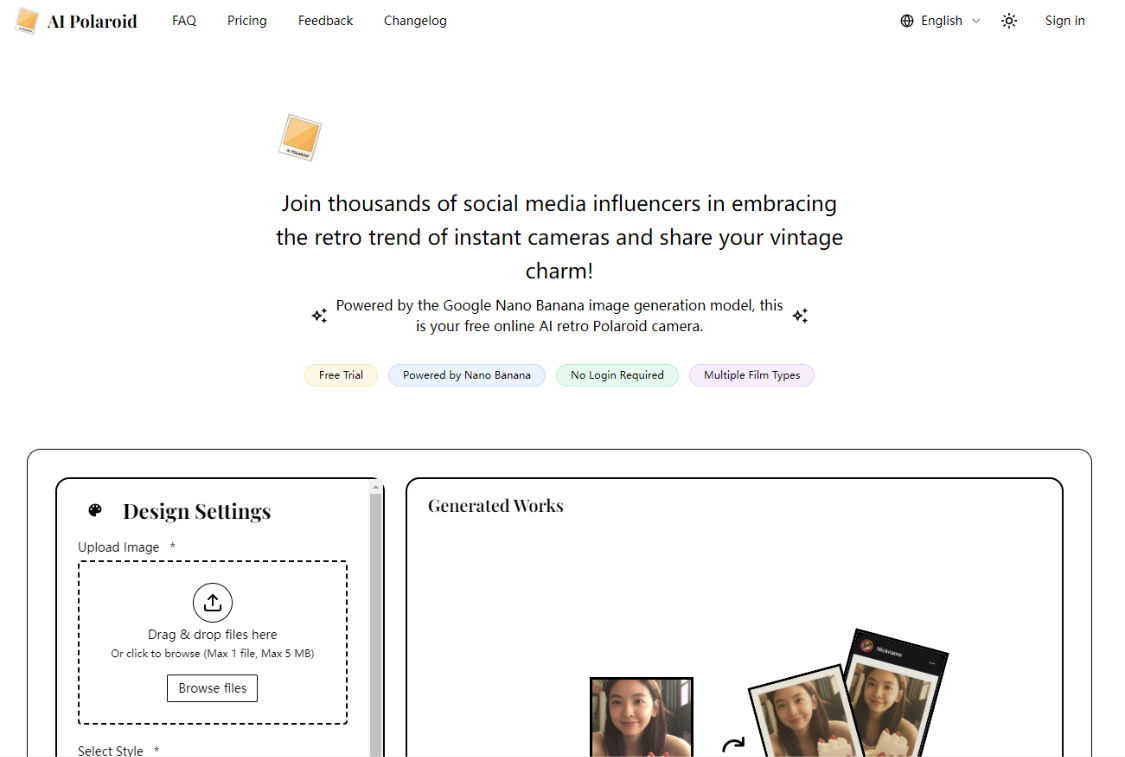Click the Free Trial badge
Image resolution: width=1125 pixels, height=757 pixels.
coord(340,375)
